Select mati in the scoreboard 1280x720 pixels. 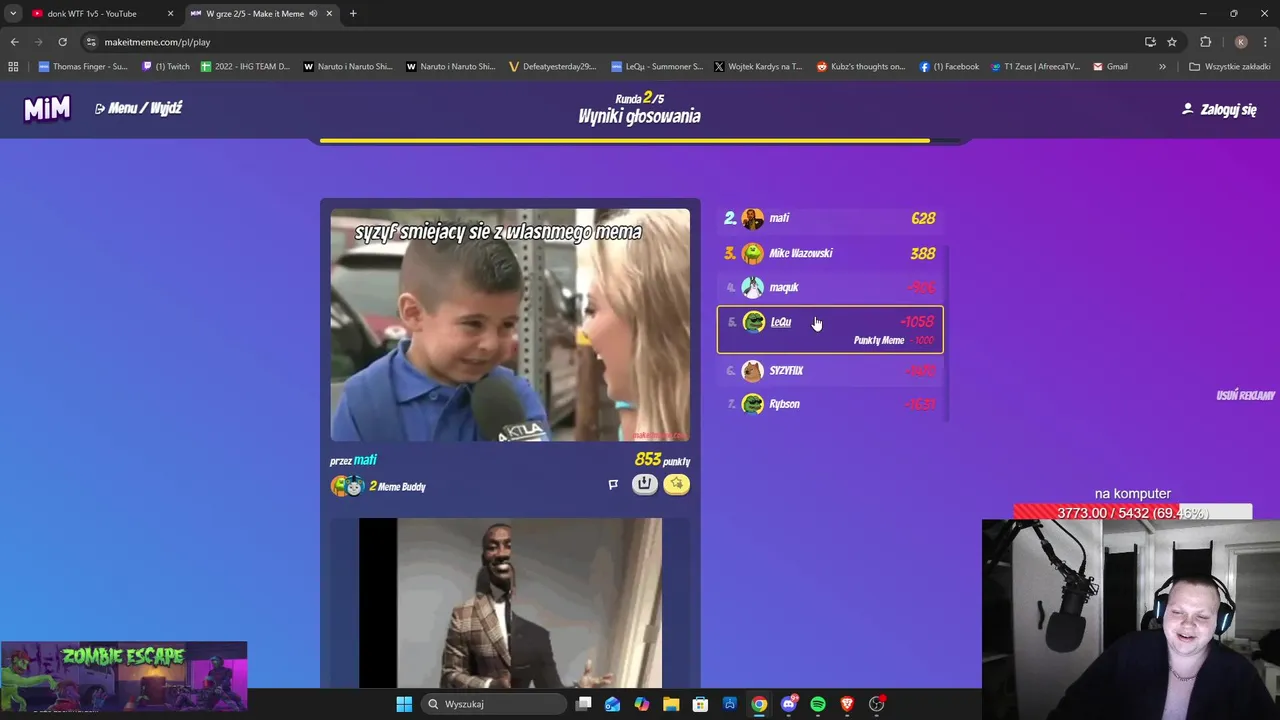point(830,218)
